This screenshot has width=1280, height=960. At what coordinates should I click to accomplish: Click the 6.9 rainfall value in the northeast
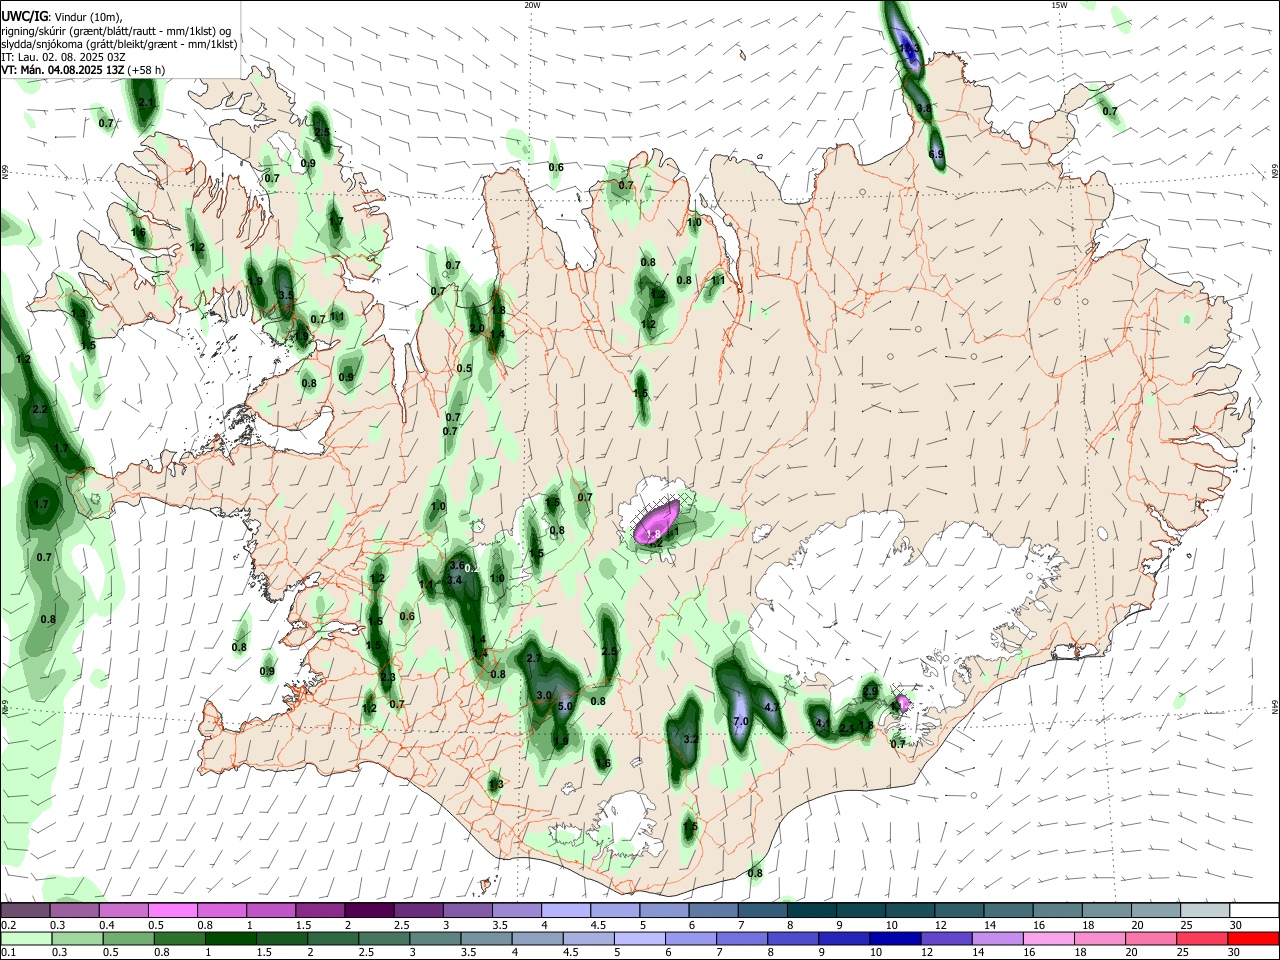click(936, 154)
